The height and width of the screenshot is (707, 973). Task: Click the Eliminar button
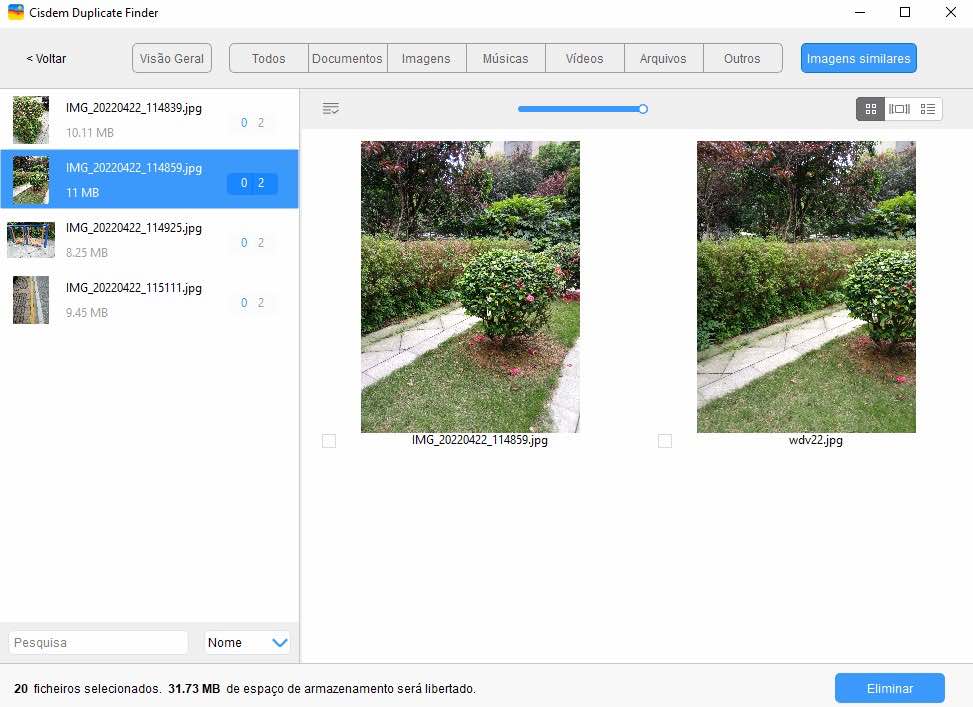point(889,688)
